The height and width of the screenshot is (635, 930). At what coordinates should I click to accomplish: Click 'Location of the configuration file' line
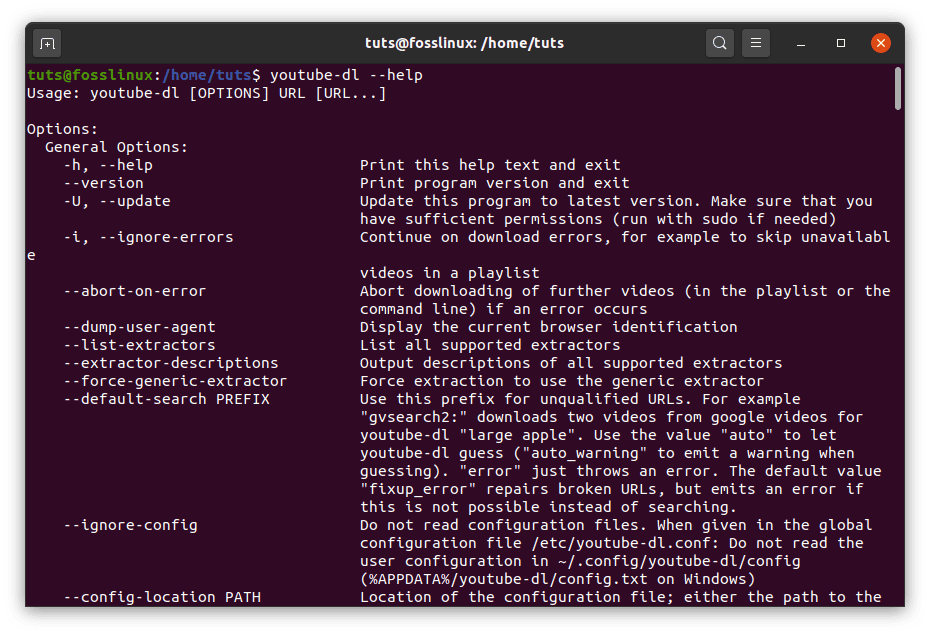click(x=620, y=597)
